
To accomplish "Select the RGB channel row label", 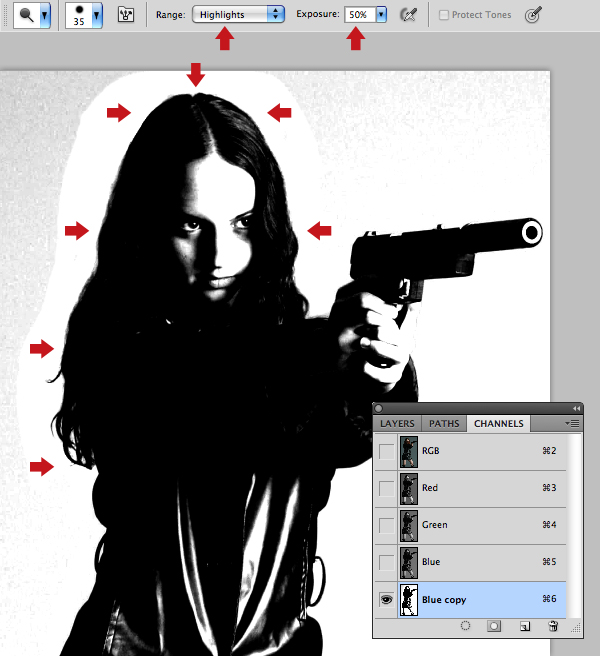I will (x=431, y=451).
